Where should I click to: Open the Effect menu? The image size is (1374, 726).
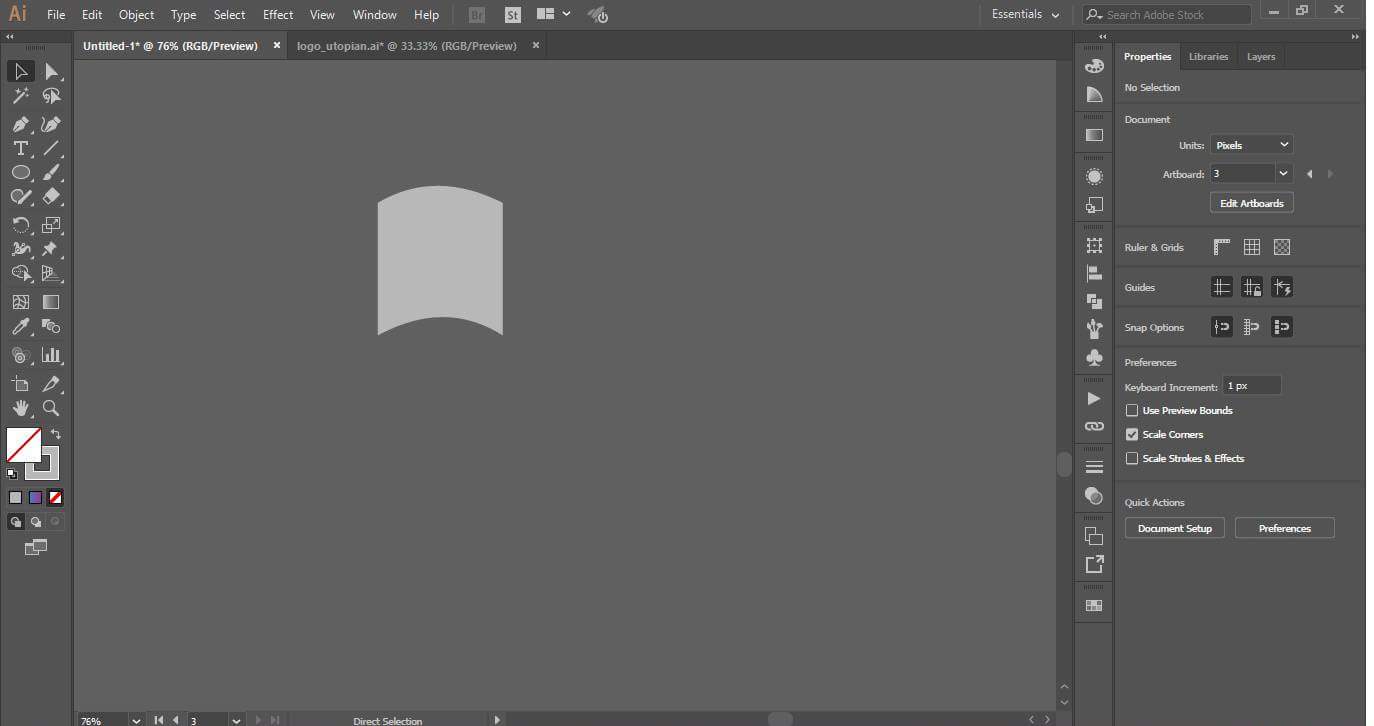[x=278, y=15]
